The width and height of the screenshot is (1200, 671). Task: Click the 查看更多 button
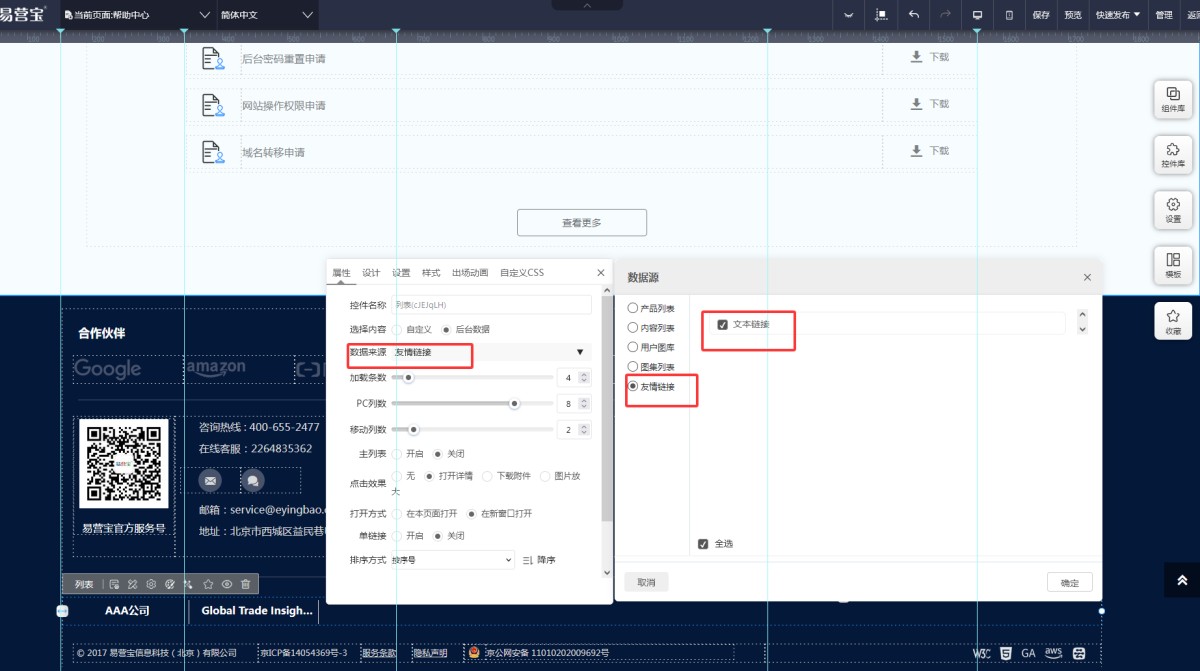click(582, 222)
